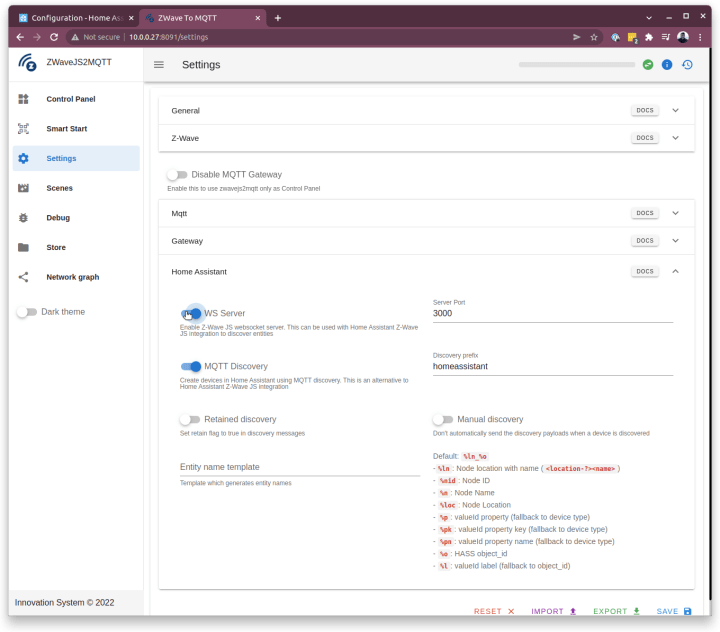Click the browser profile avatar
The height and width of the screenshot is (632, 720).
[x=683, y=37]
